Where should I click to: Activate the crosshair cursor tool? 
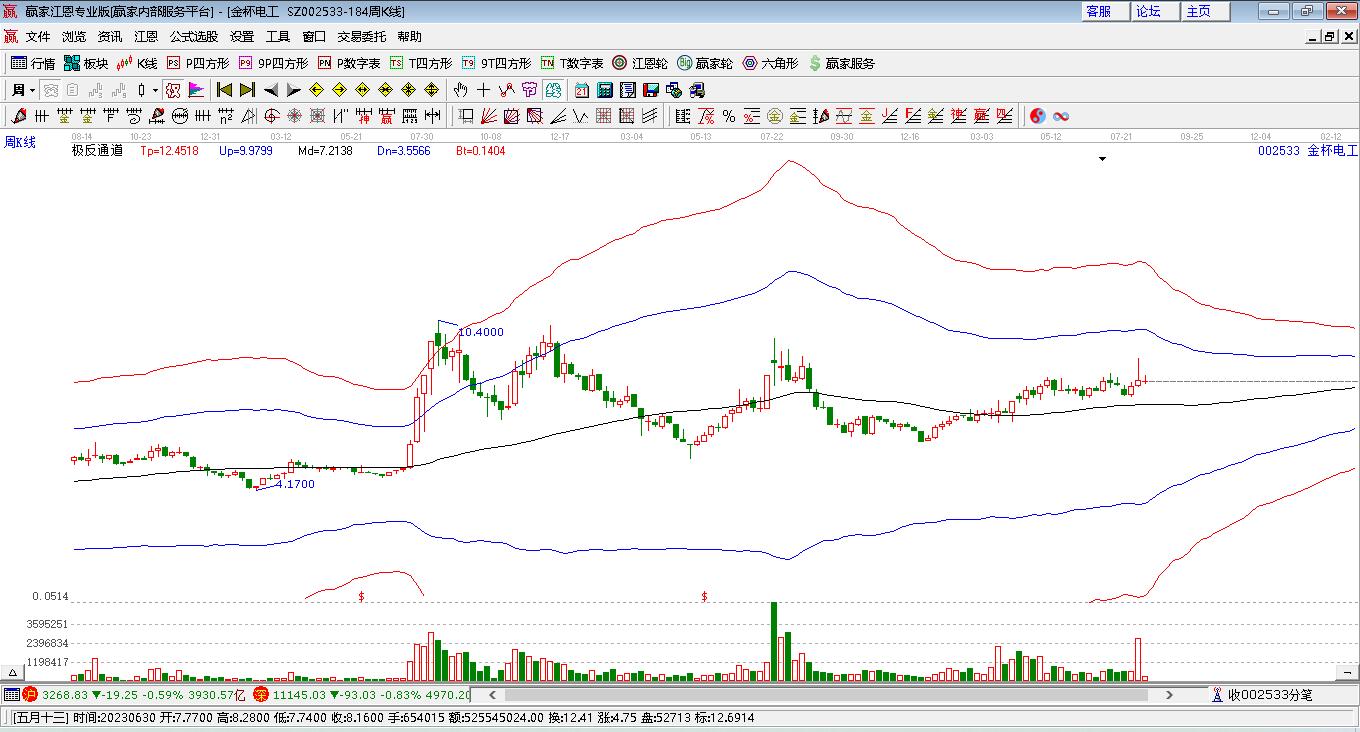(483, 90)
